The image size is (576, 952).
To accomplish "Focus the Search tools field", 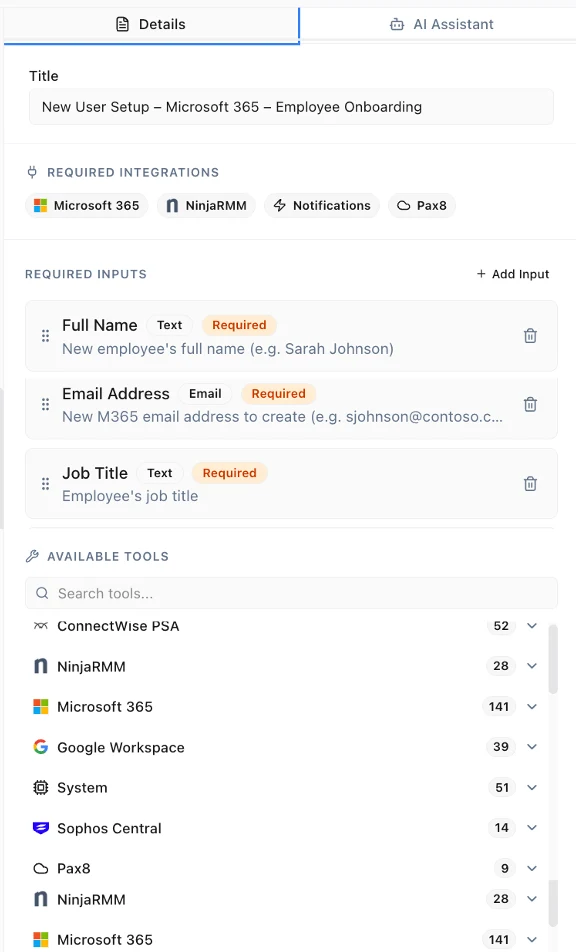I will point(291,593).
